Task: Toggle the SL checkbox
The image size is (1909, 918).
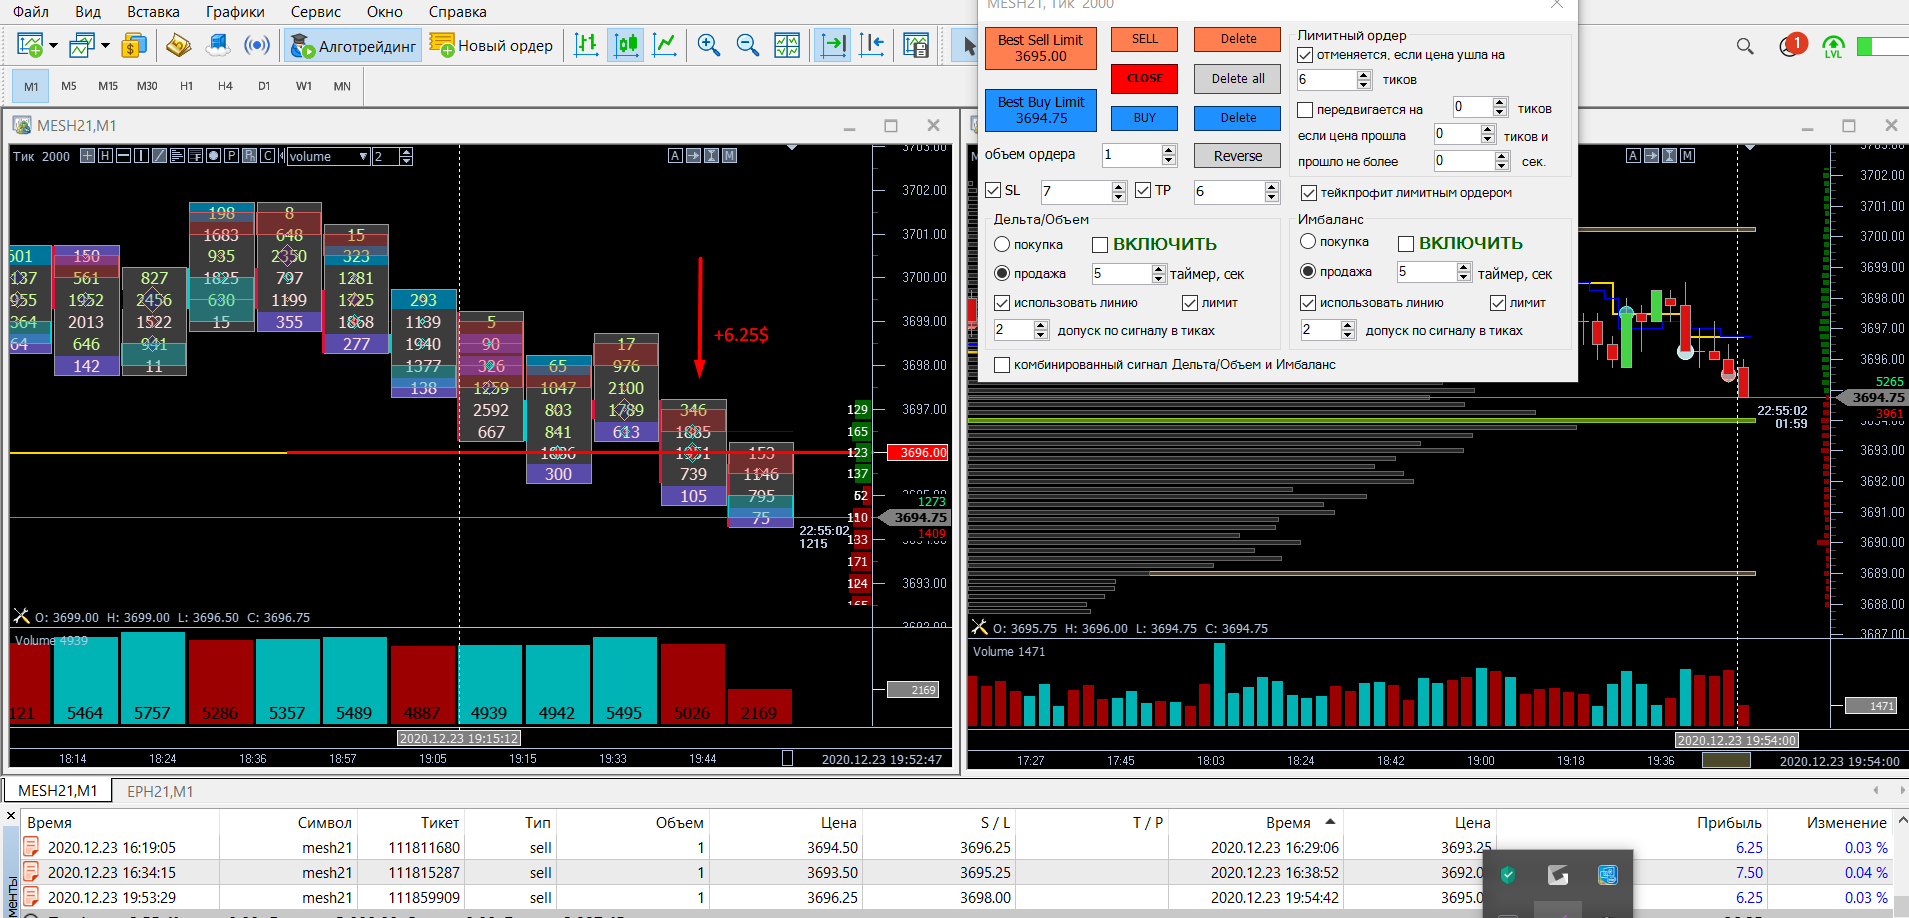Action: [993, 190]
